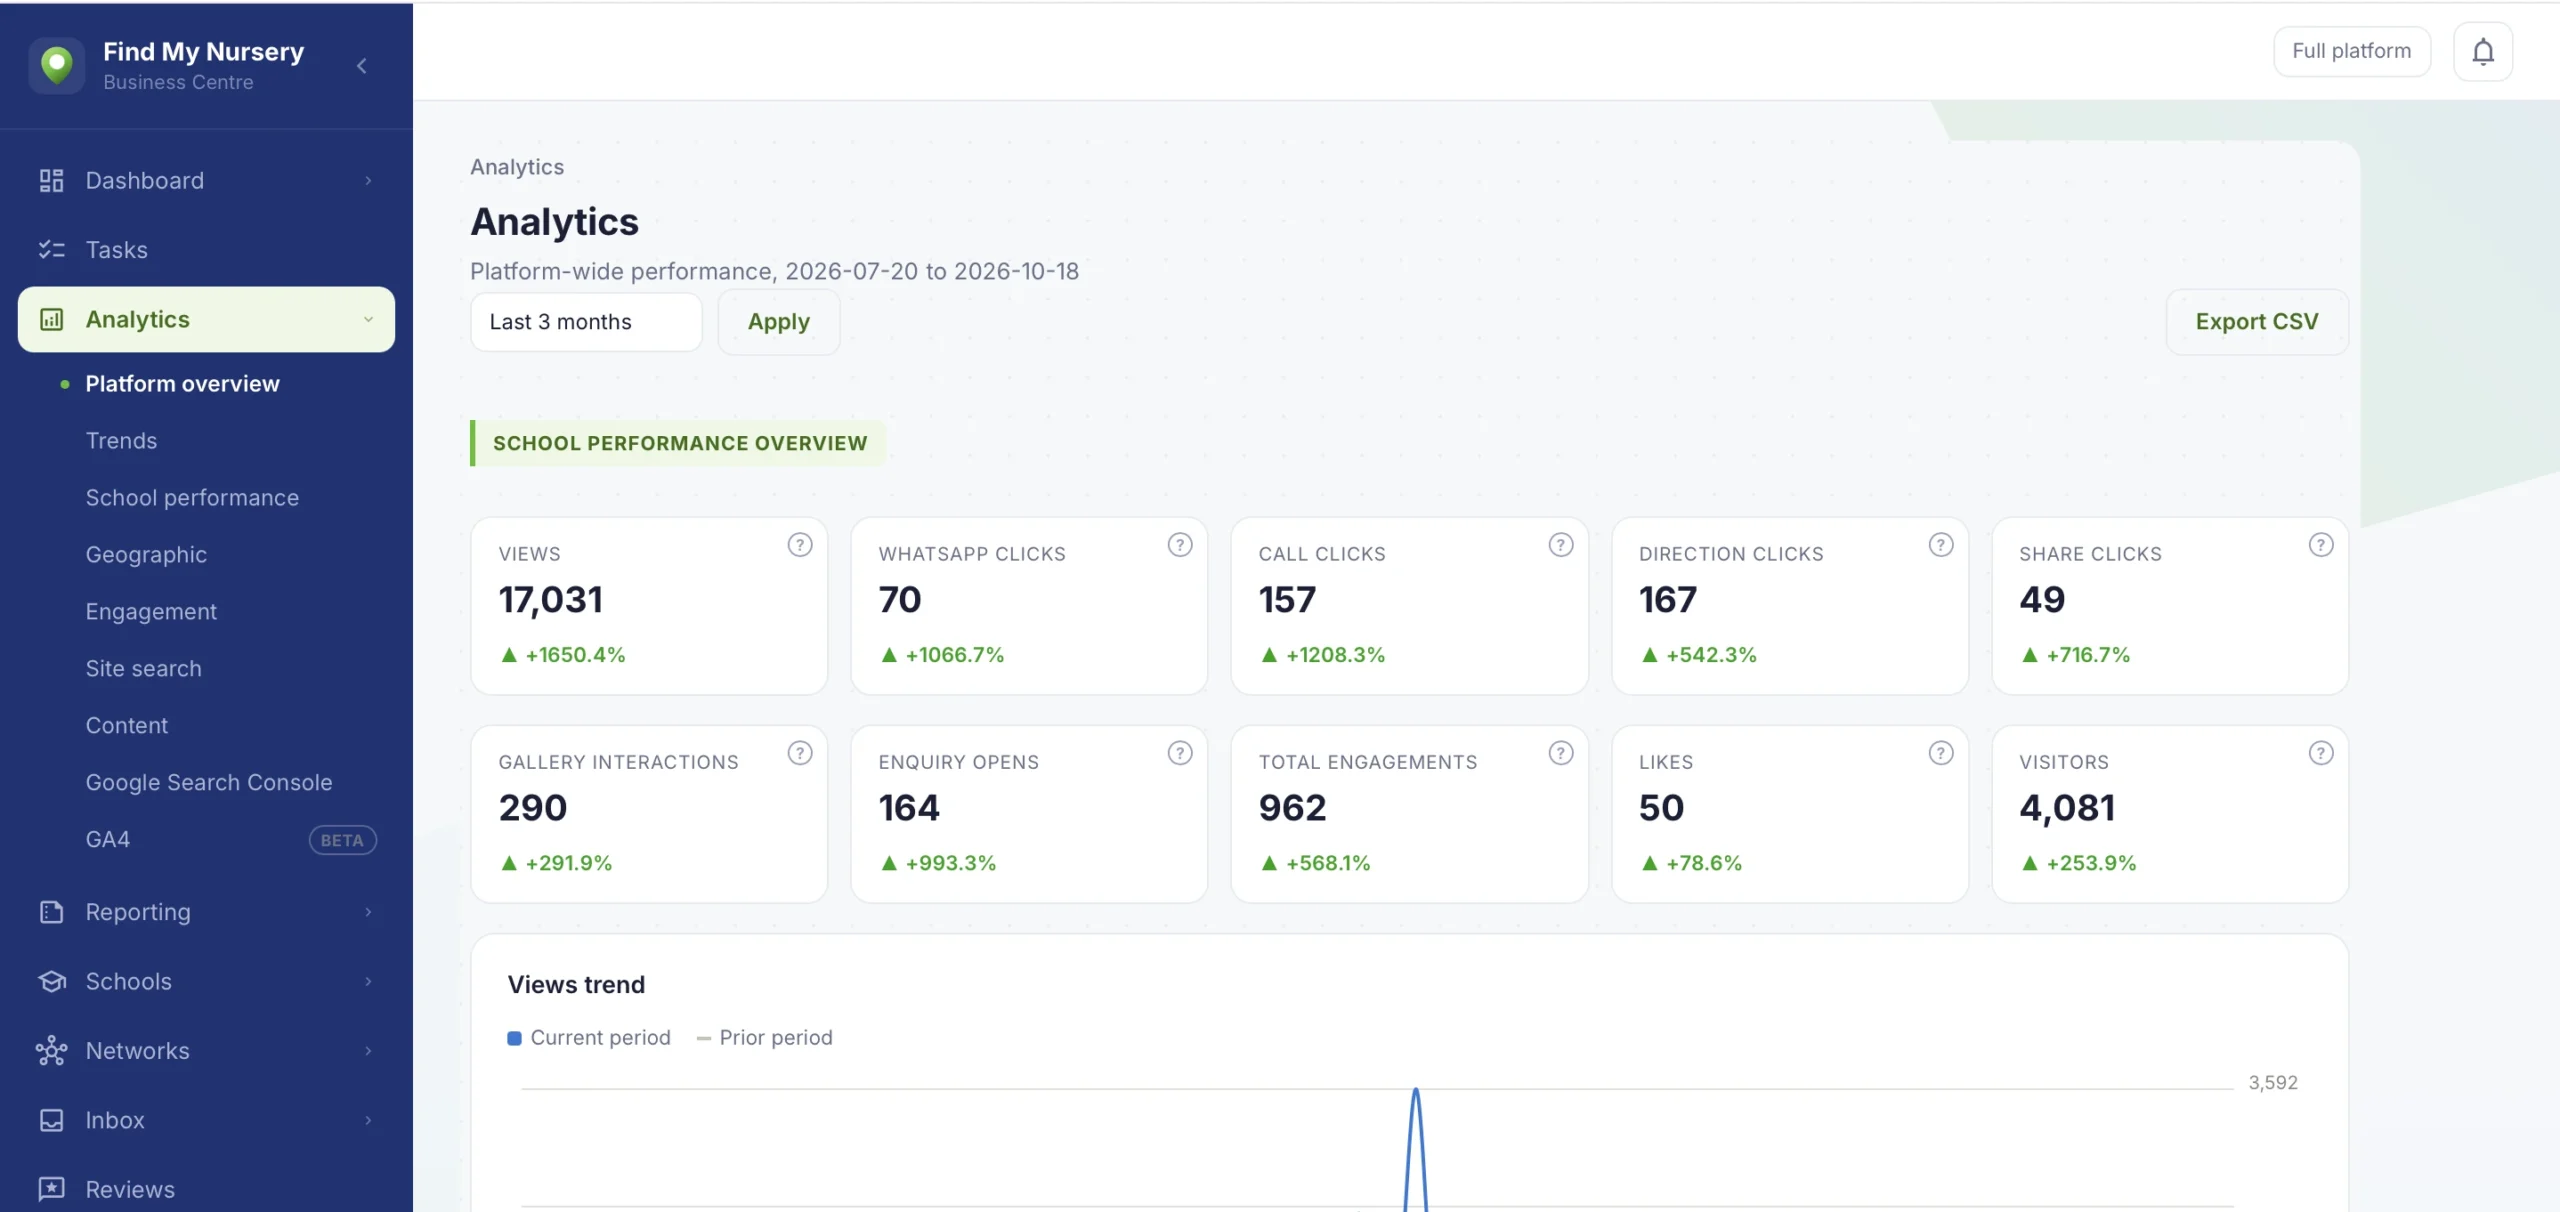Open notifications bell icon
Viewport: 2560px width, 1212px height.
click(x=2483, y=52)
